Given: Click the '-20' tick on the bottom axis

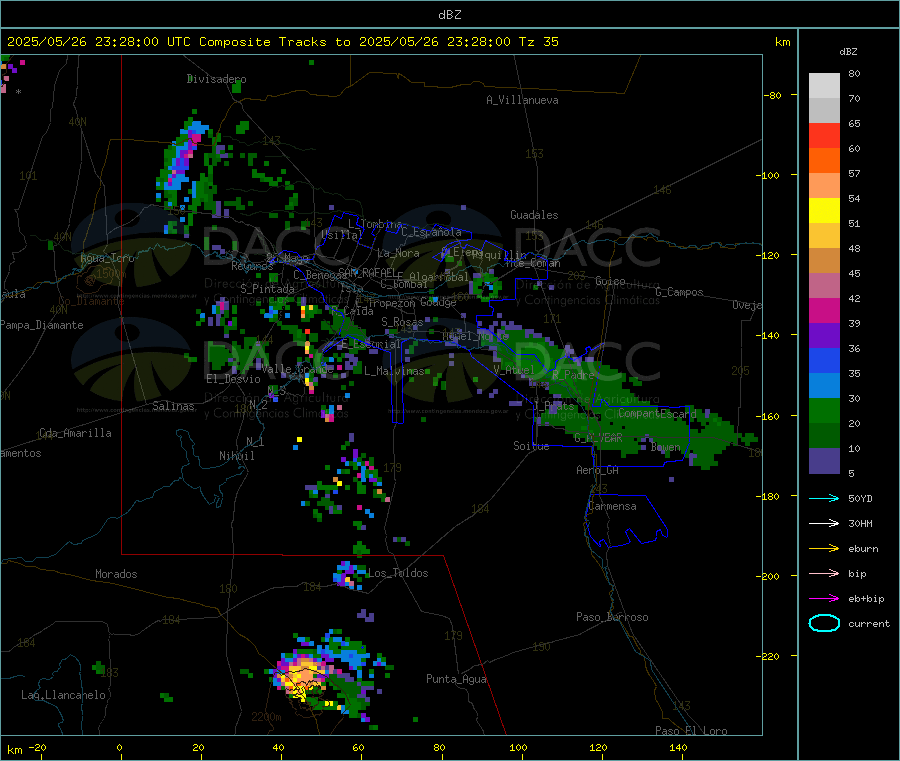Looking at the screenshot, I should point(37,747).
